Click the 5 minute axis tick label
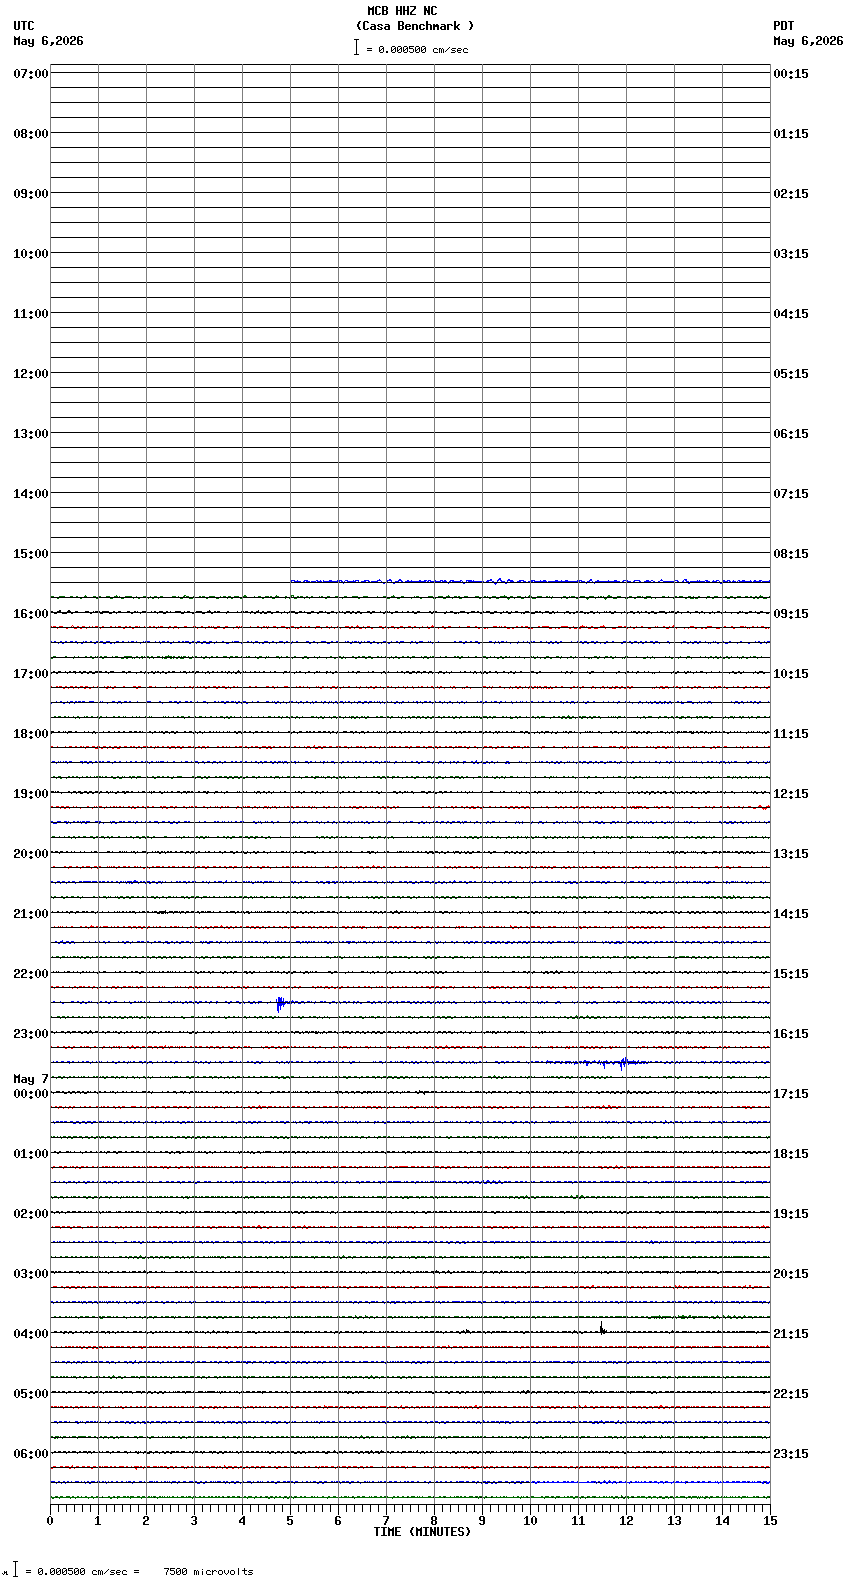Screen dimensions: 850x1584 click(290, 1521)
